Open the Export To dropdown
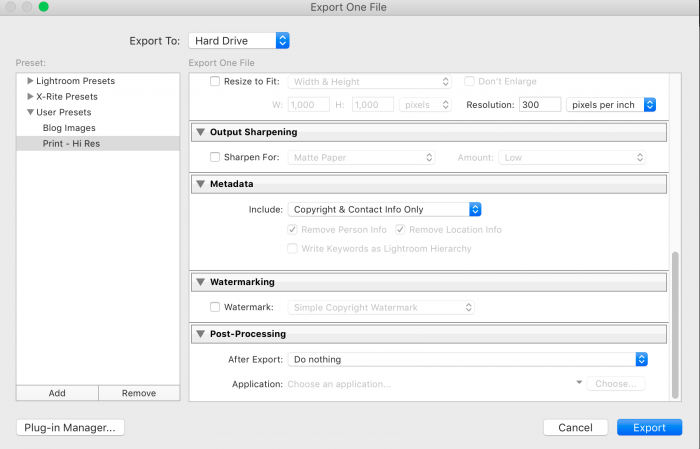The image size is (700, 449). (239, 41)
